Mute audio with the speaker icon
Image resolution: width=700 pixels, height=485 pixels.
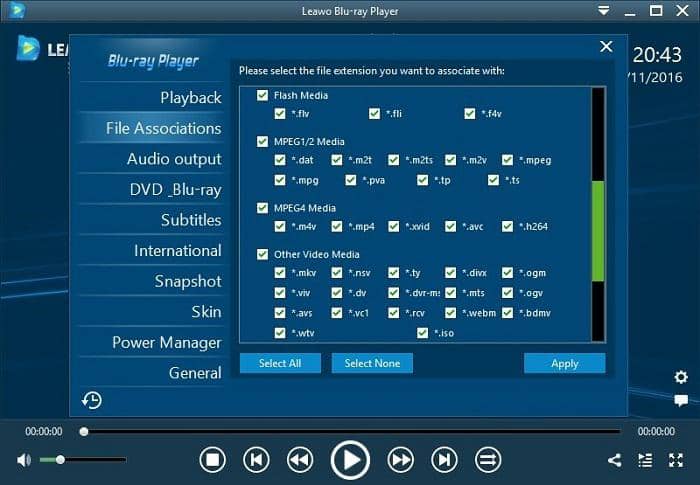tap(24, 460)
